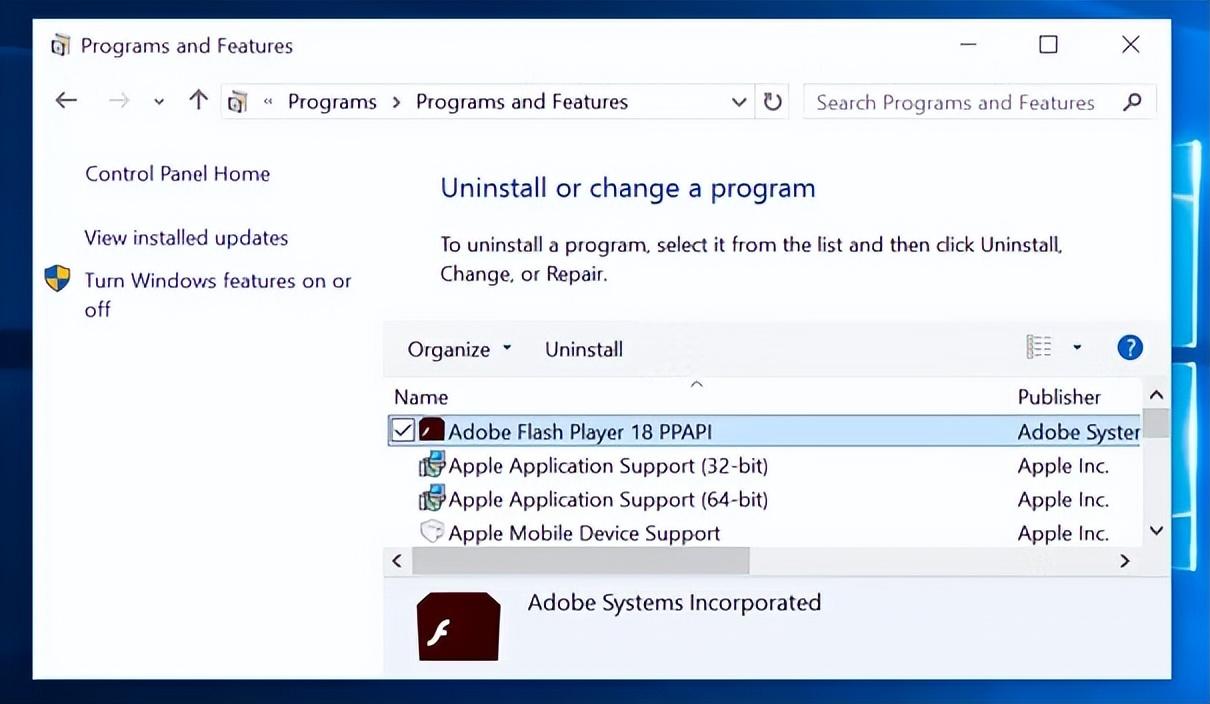Maximize the Programs and Features window
Screen dimensions: 1210x704
point(1048,45)
